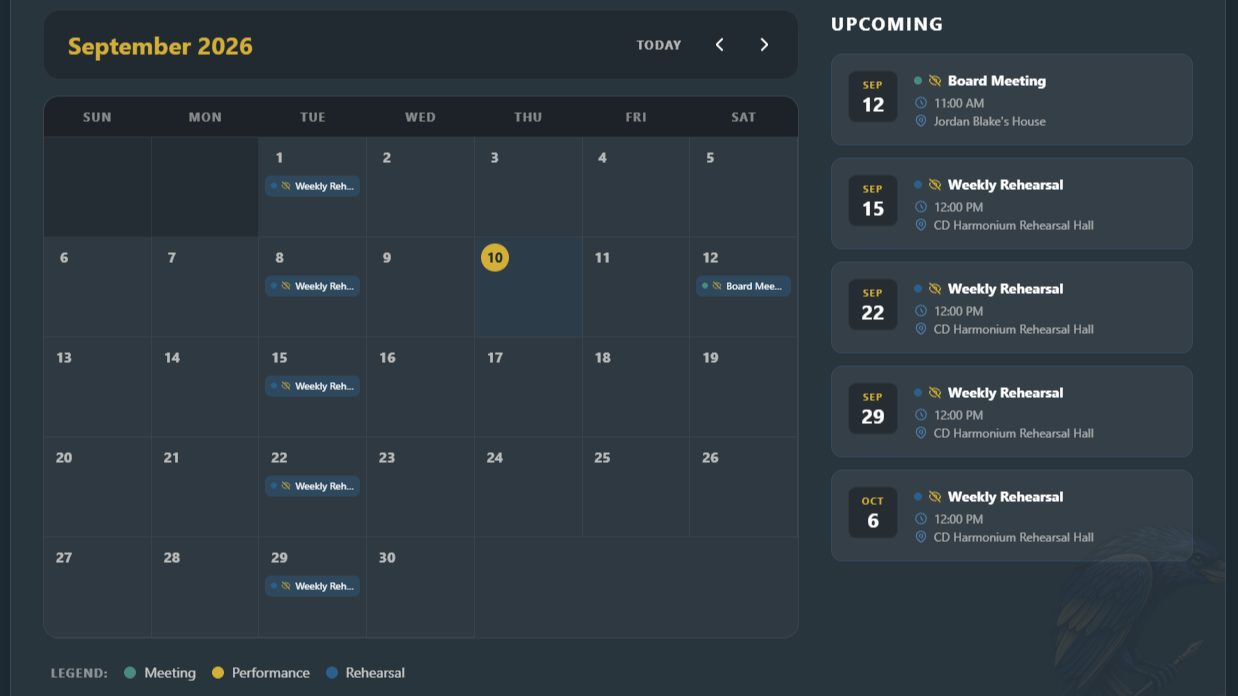This screenshot has height=696, width=1238.
Task: Open Board Meeting chip on September 12
Action: pos(743,286)
